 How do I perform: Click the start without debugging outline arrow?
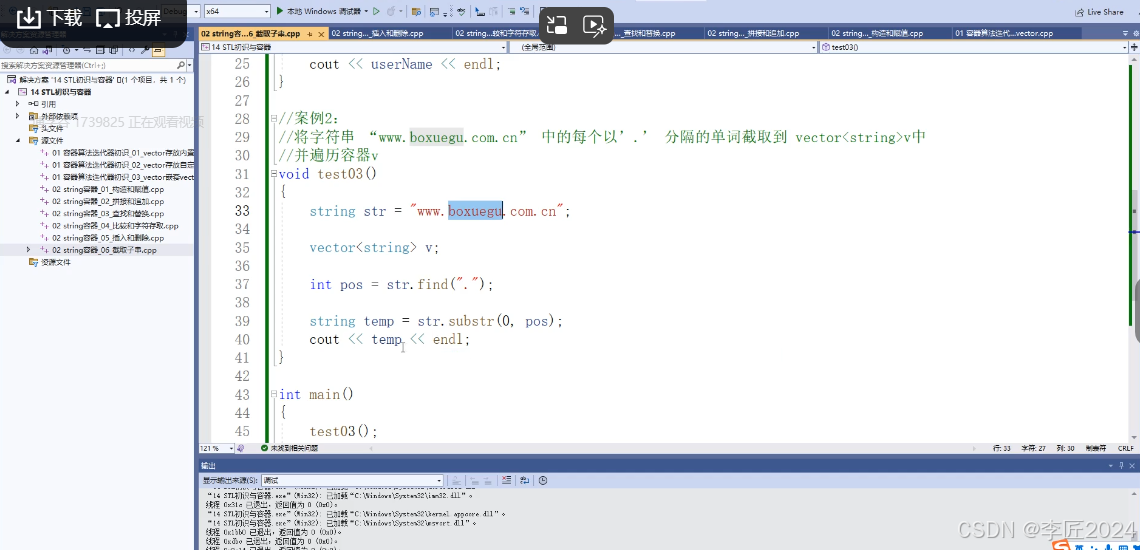click(376, 12)
